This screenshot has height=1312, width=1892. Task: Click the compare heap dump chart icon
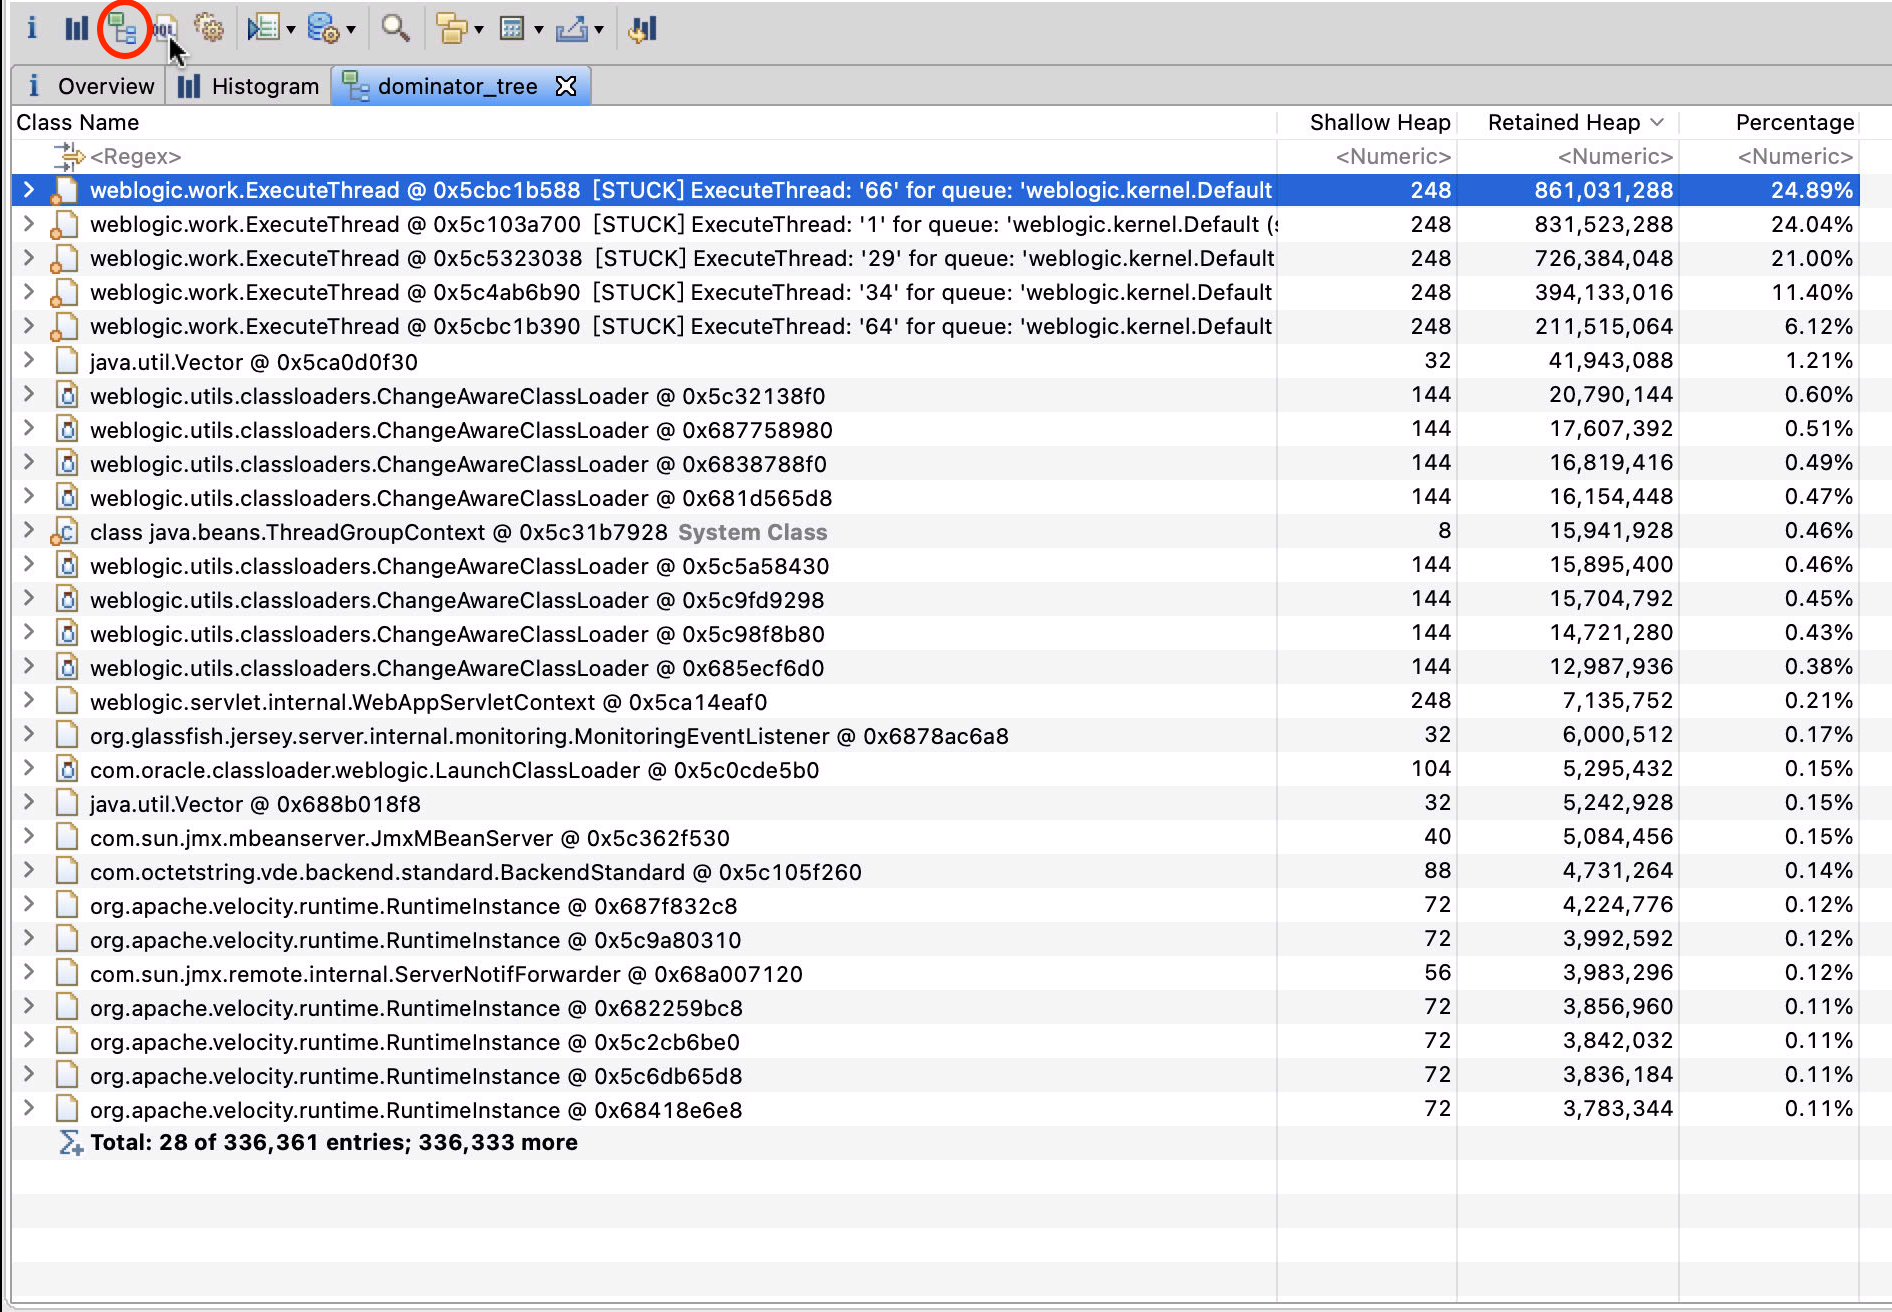(643, 28)
